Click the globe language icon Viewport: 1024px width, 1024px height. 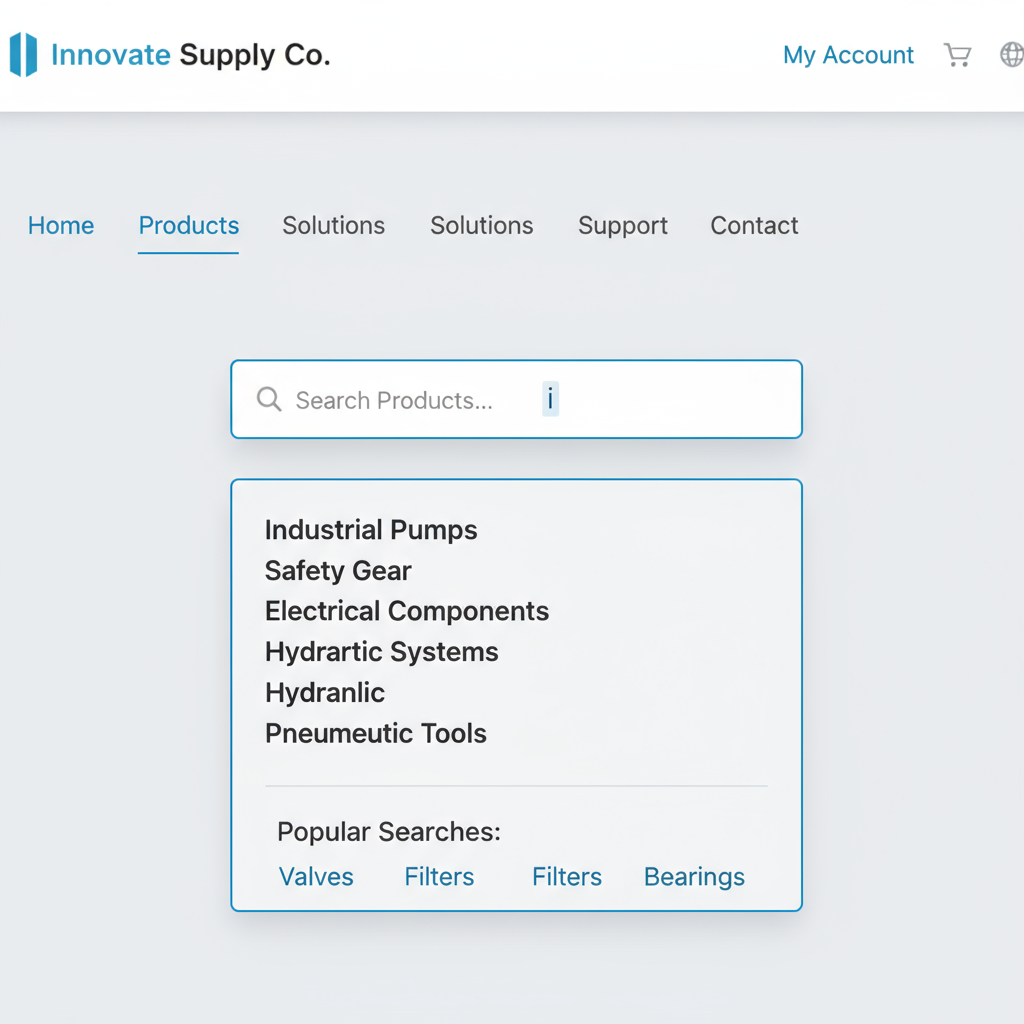point(1011,55)
